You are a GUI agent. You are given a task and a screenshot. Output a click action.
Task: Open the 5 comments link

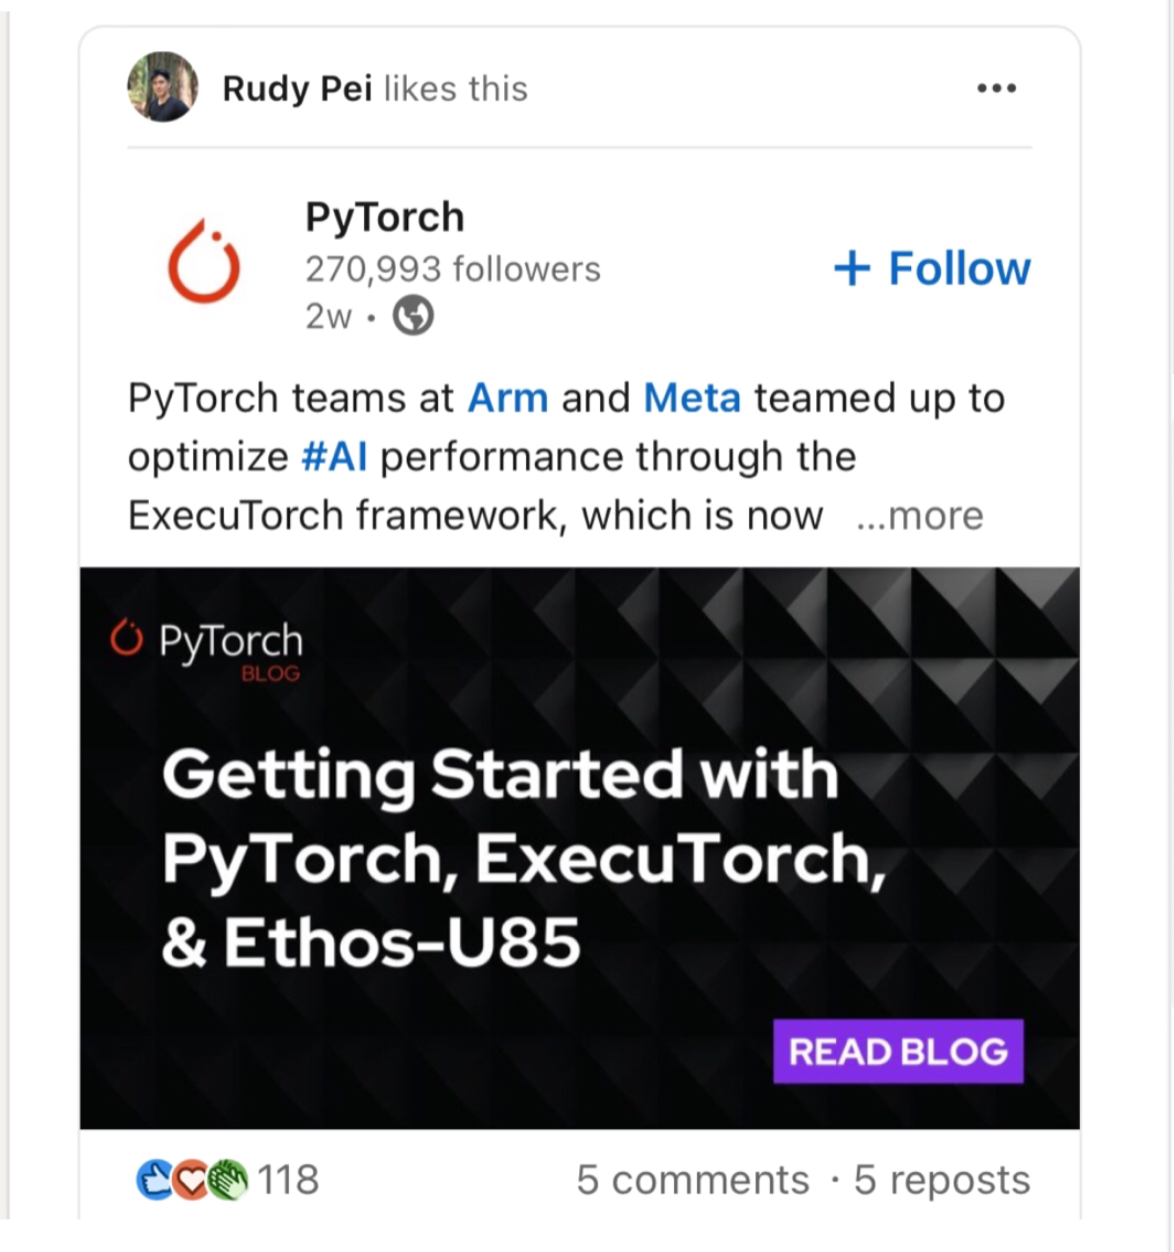(x=692, y=1180)
